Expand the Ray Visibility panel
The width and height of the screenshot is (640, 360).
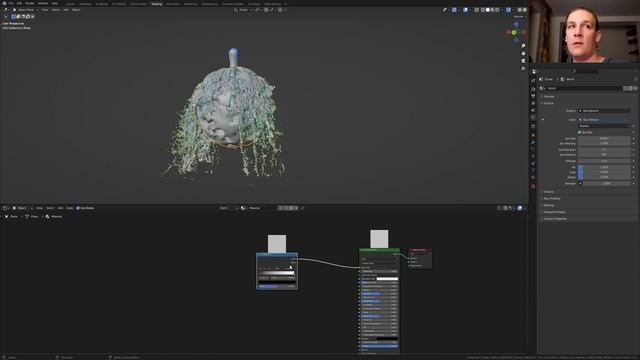(x=552, y=199)
